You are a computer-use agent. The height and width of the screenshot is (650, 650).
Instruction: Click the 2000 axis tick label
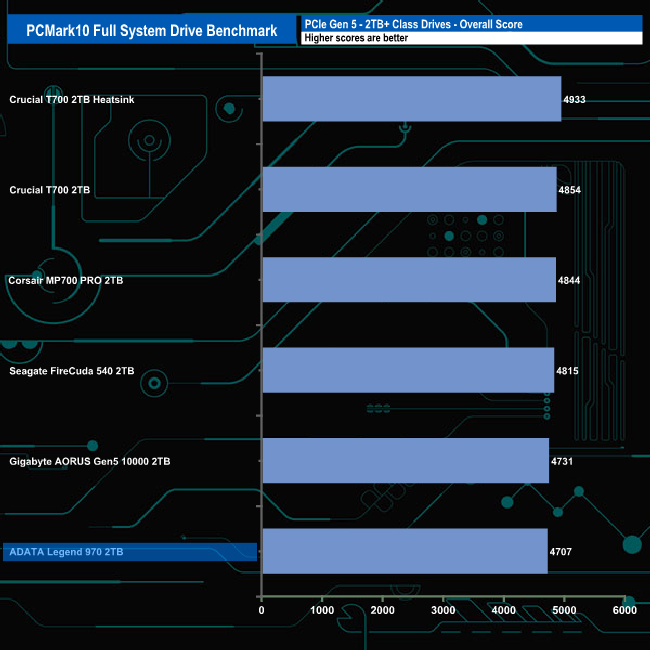pyautogui.click(x=383, y=610)
